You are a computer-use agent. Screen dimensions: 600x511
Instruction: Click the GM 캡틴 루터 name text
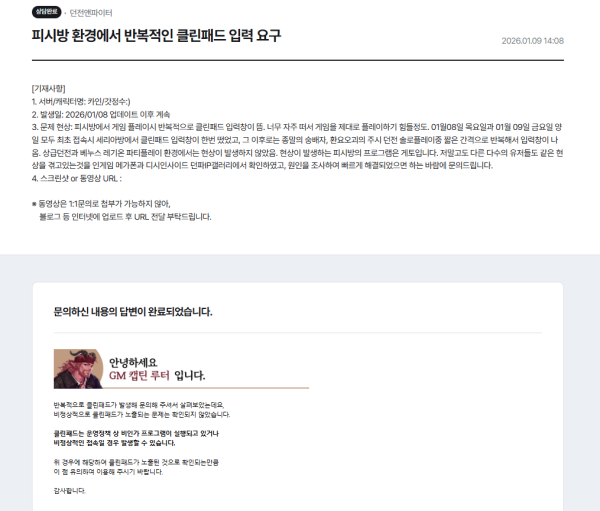click(139, 375)
